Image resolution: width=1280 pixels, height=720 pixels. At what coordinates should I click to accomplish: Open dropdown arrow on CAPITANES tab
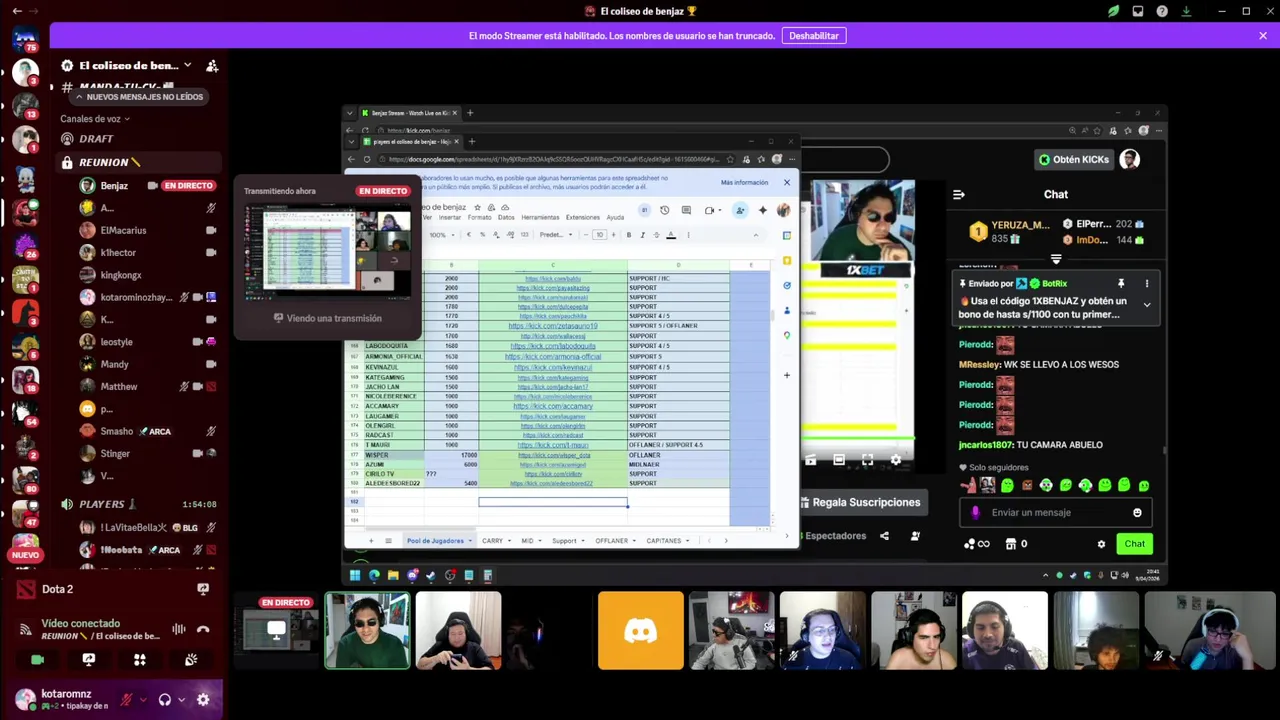coord(688,541)
